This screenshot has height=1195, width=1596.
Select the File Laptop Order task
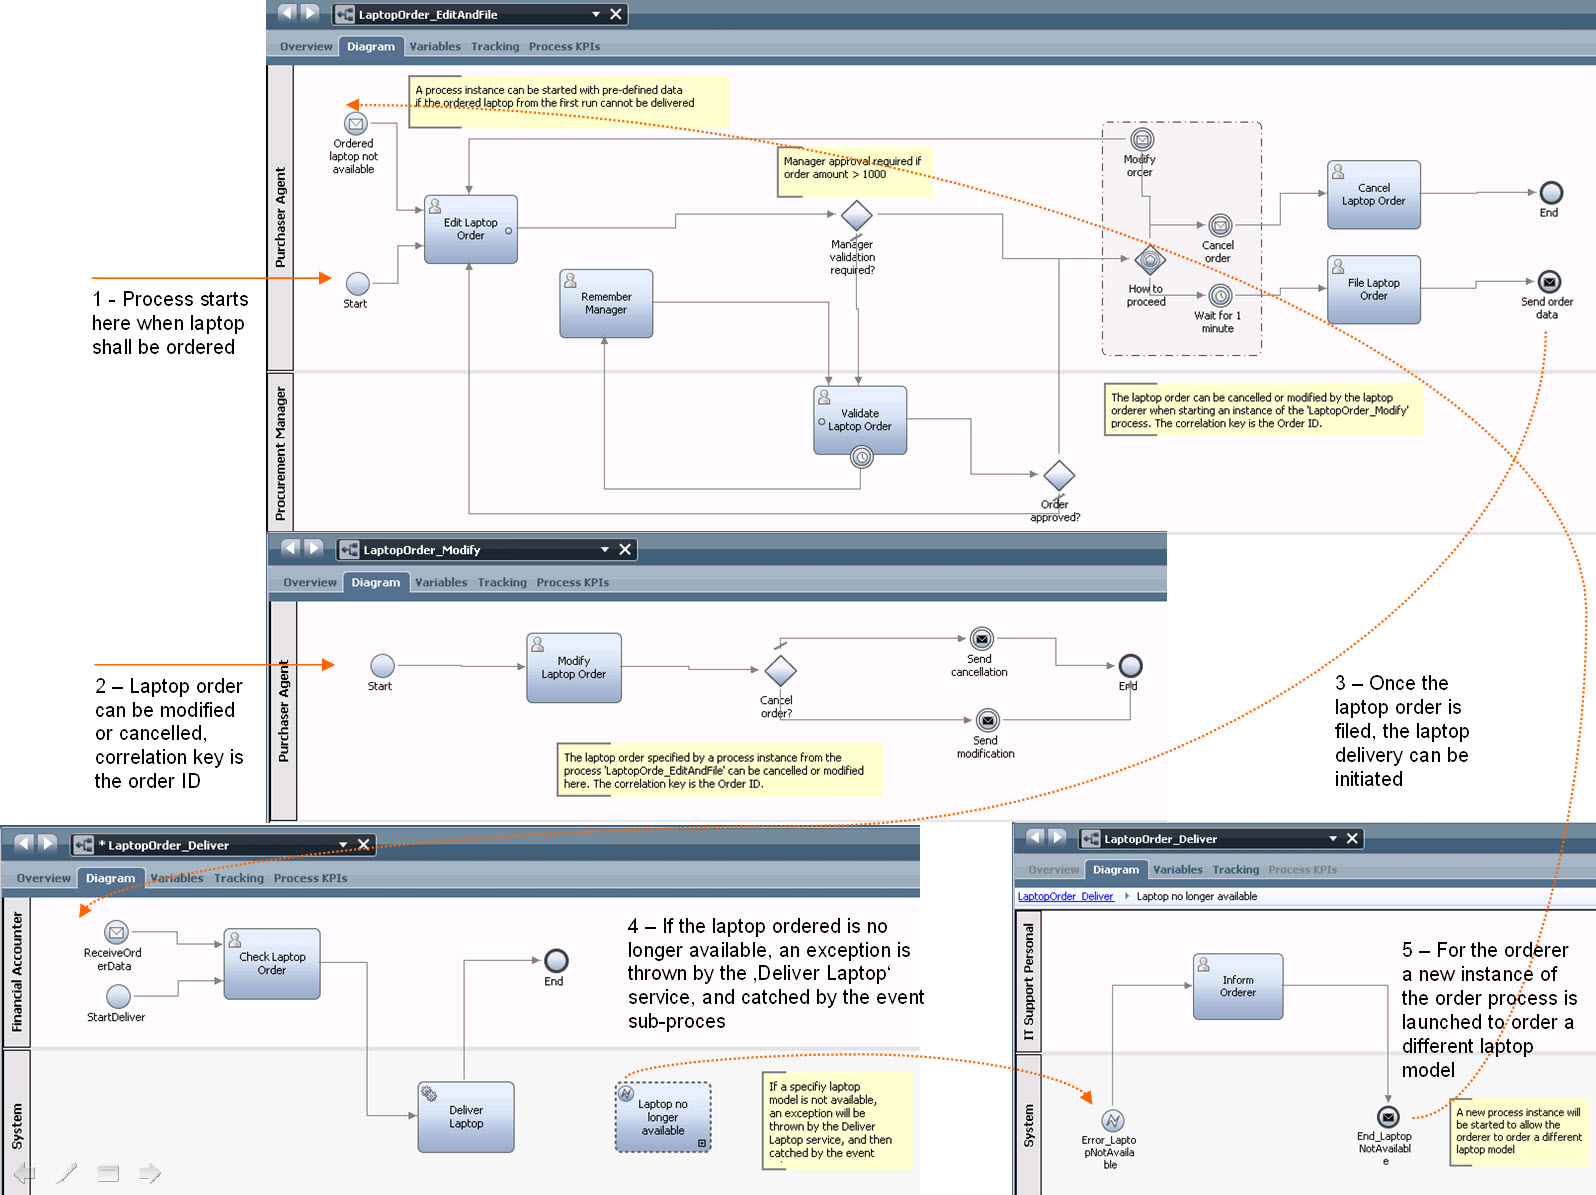point(1374,290)
